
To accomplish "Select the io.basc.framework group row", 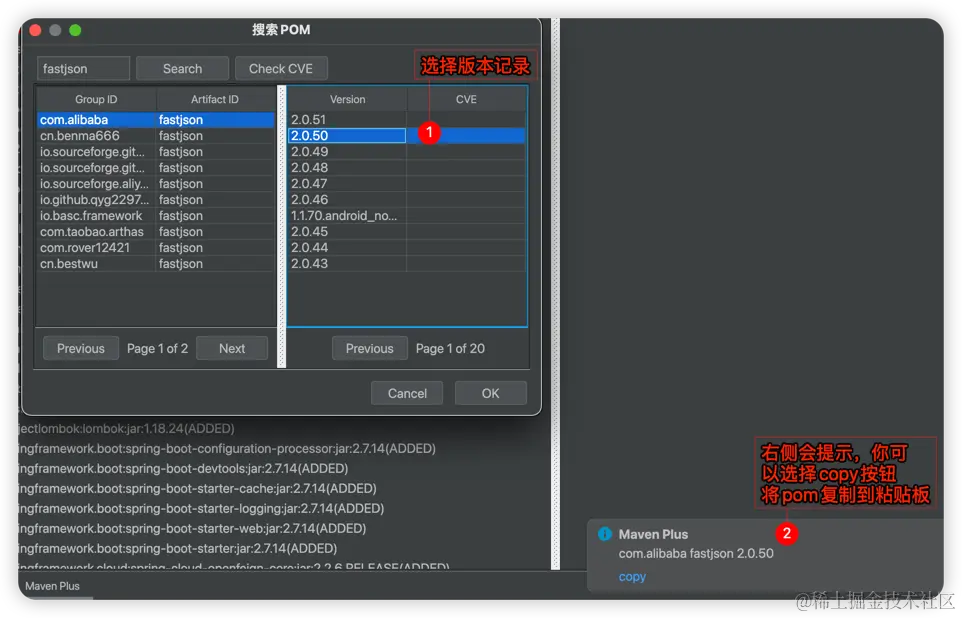I will point(156,215).
